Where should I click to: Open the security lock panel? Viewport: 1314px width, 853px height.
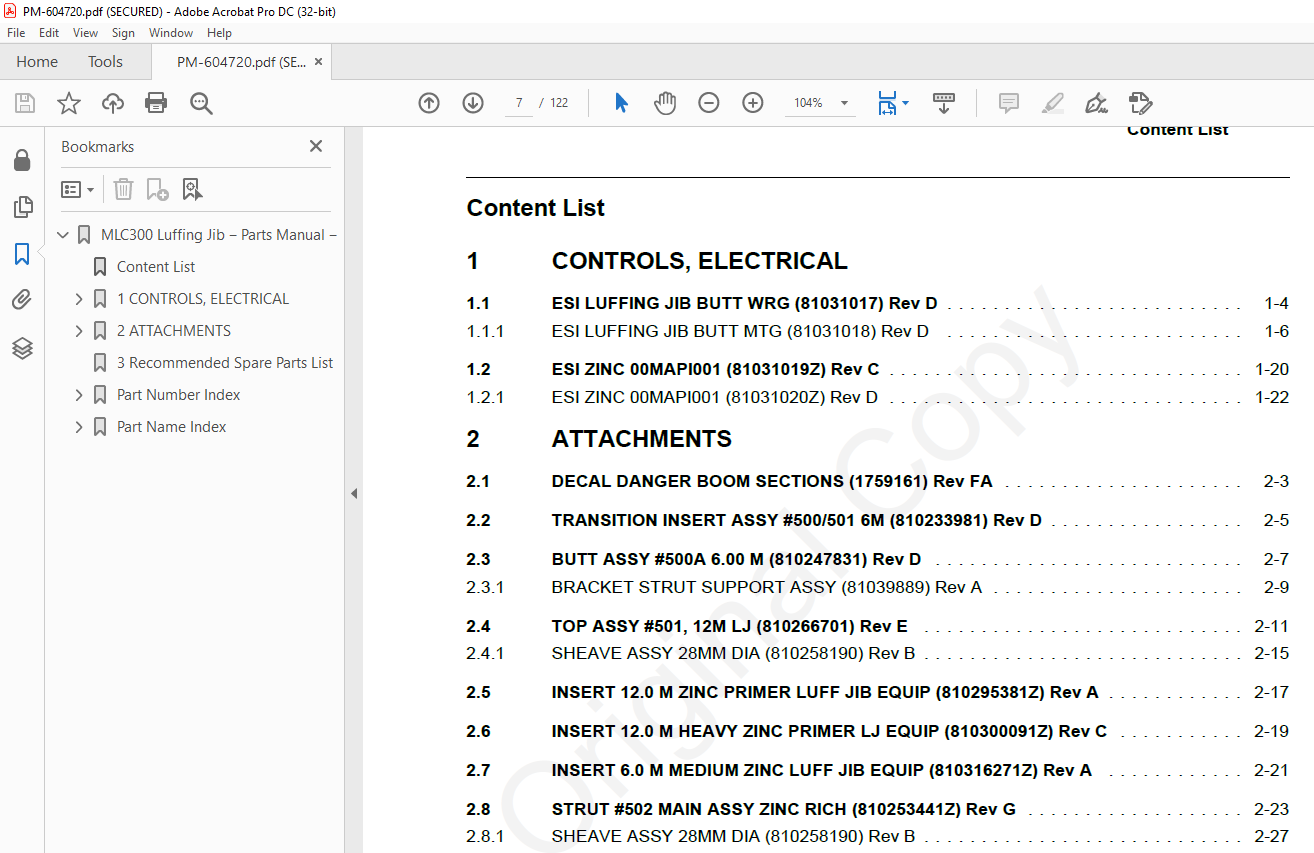(22, 160)
